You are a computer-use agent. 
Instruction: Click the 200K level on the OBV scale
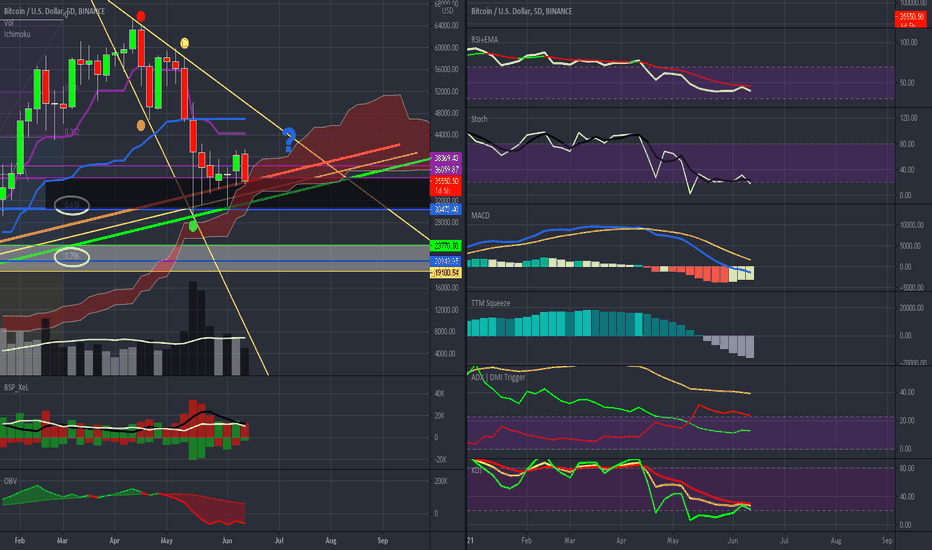click(441, 481)
